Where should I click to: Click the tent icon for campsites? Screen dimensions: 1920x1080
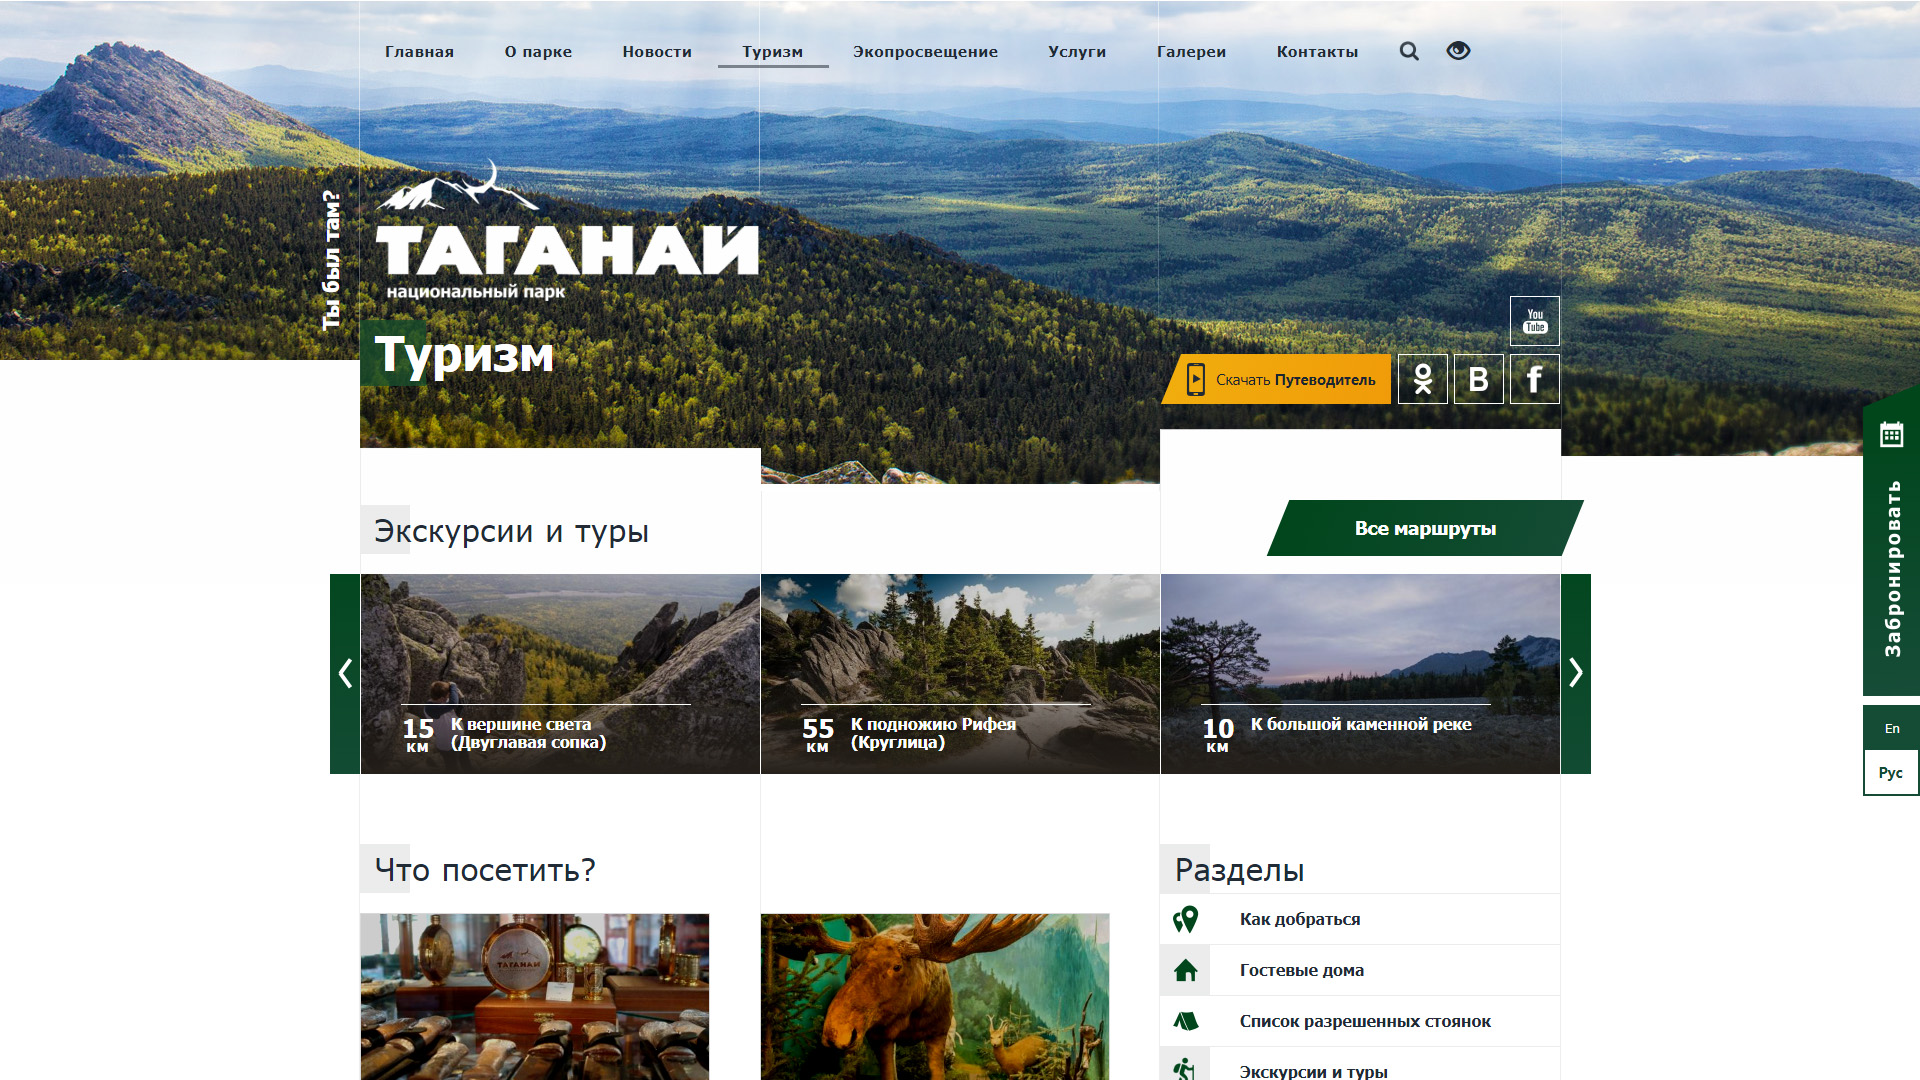coord(1185,1021)
